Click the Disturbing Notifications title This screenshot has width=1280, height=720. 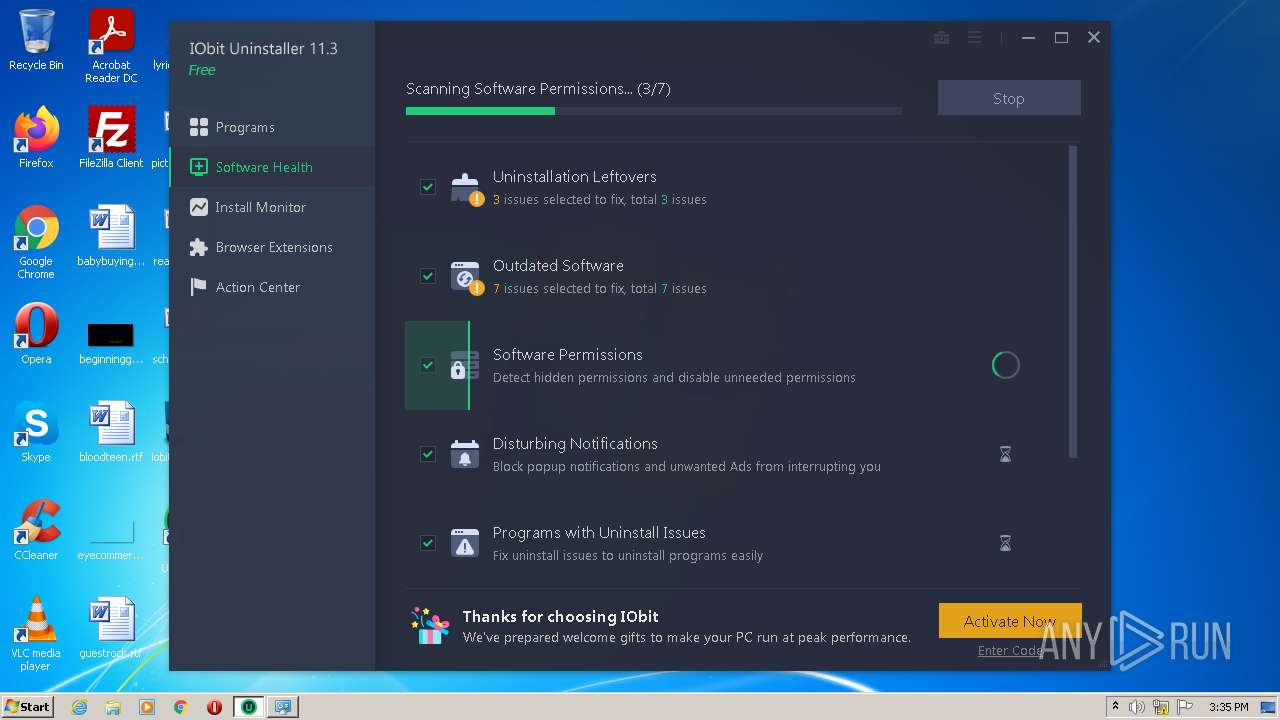coord(575,443)
